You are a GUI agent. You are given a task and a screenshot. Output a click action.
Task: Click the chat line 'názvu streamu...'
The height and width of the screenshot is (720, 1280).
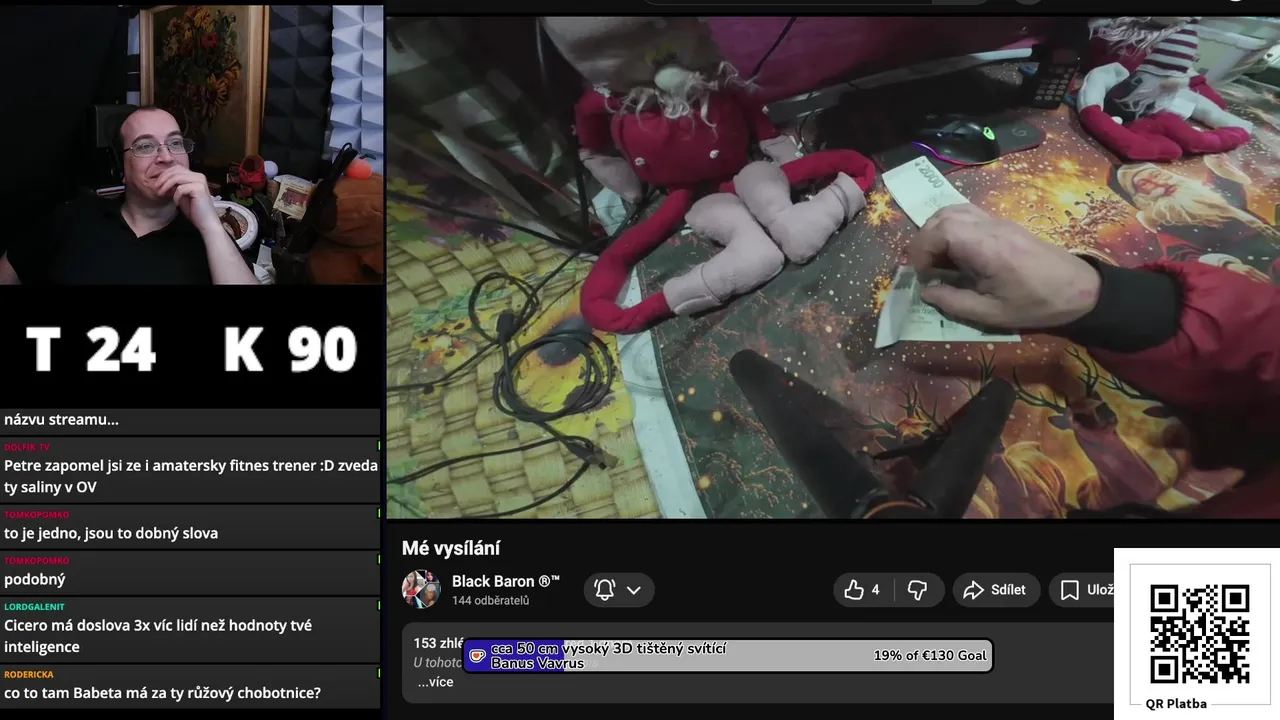point(61,420)
